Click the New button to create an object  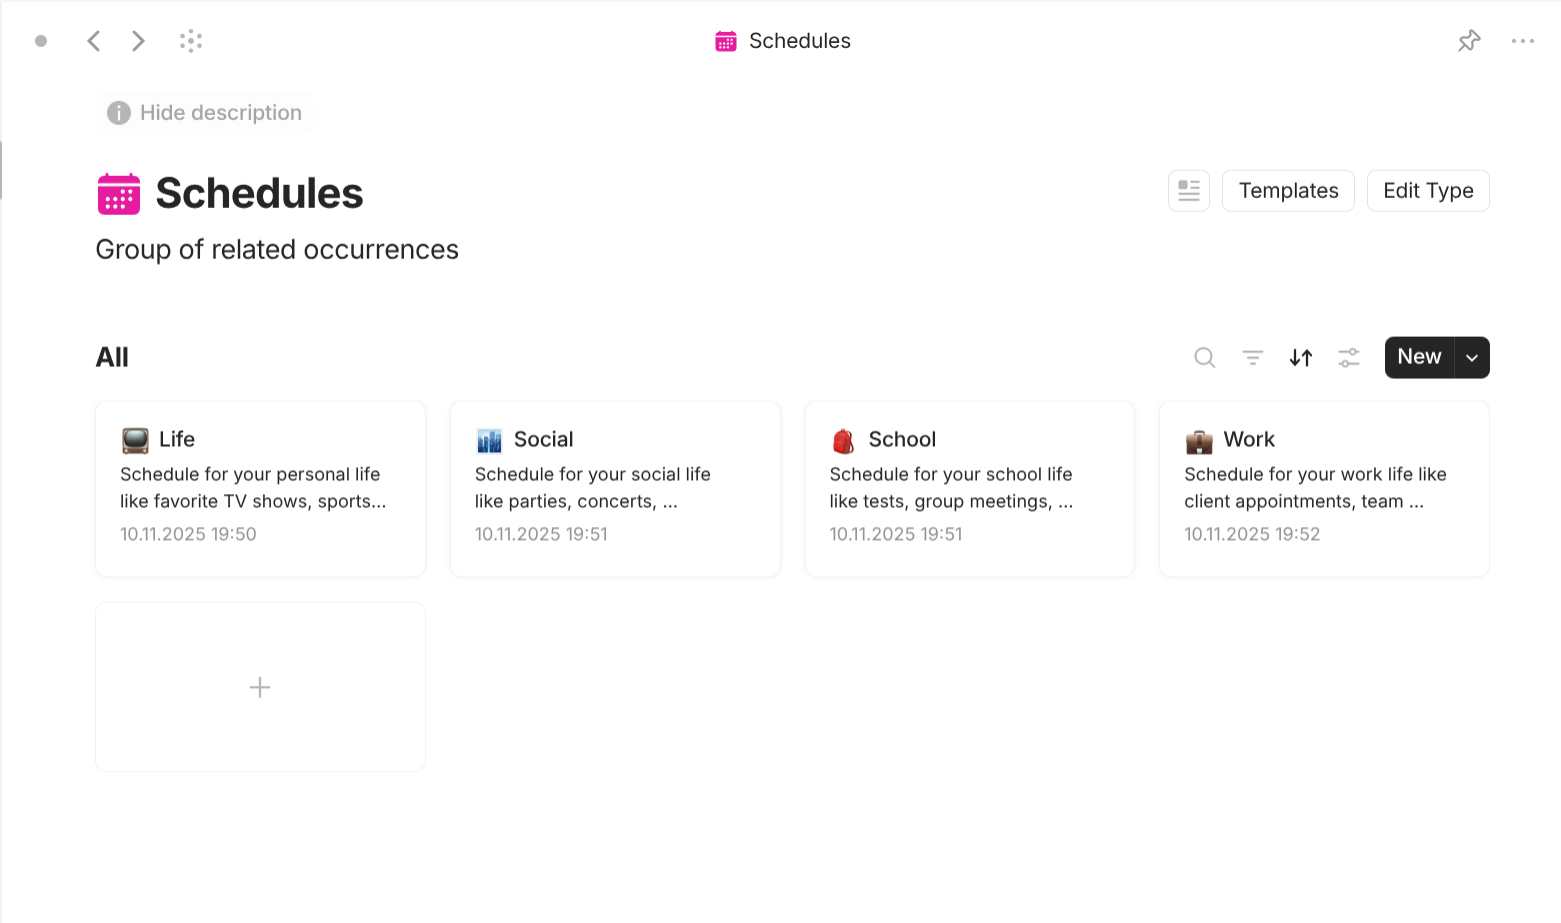point(1419,357)
